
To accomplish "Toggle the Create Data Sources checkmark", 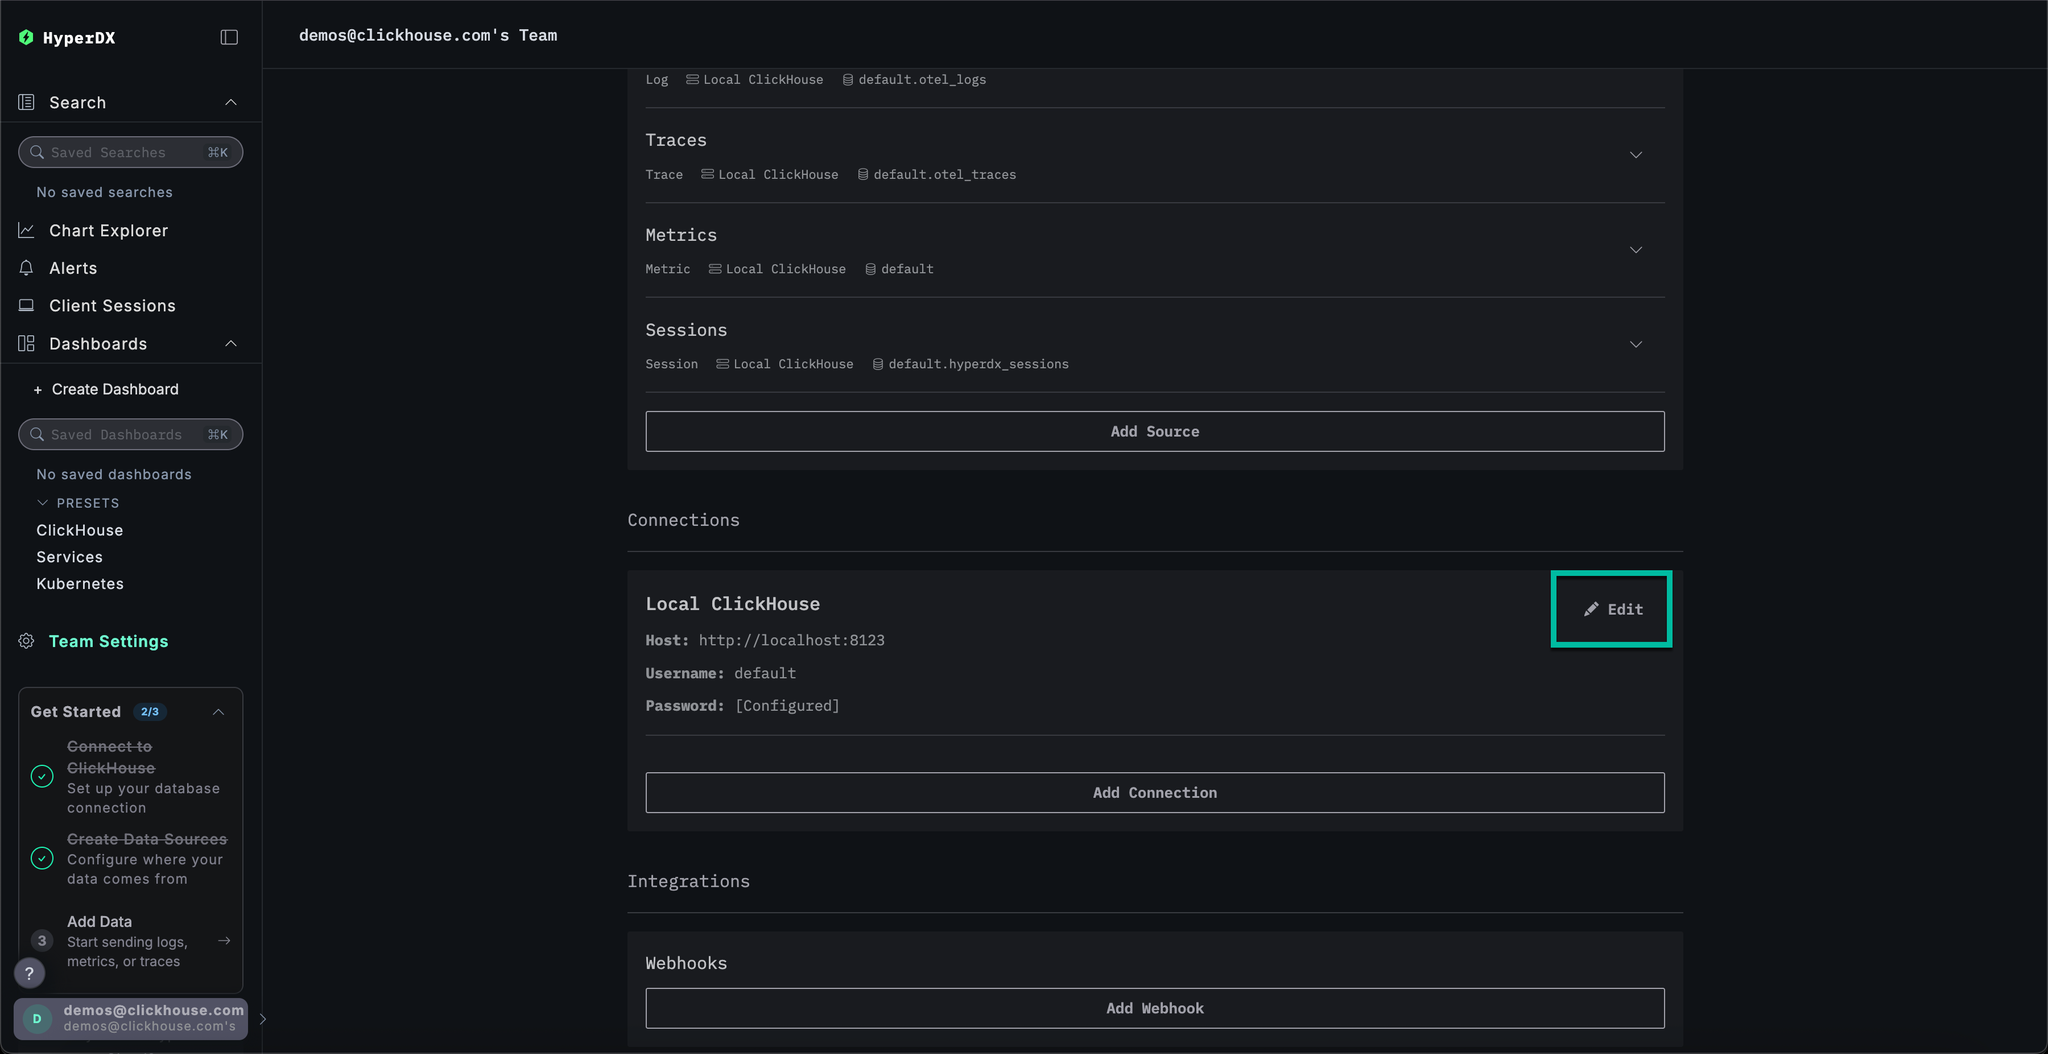I will point(41,858).
